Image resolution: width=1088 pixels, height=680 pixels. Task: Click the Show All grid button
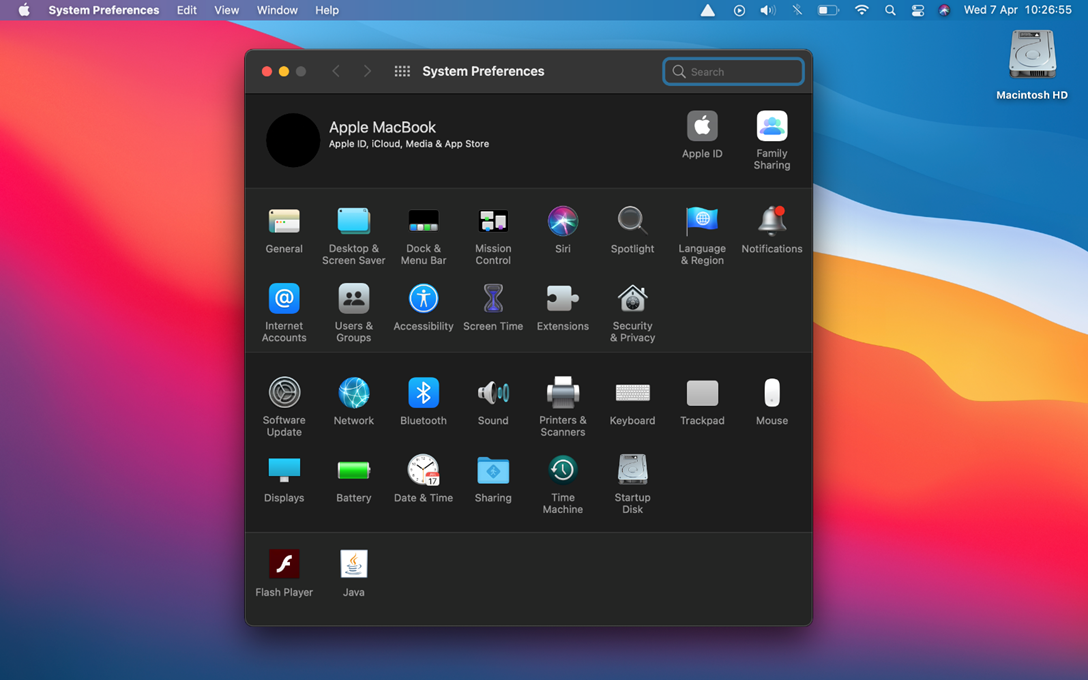(x=402, y=71)
